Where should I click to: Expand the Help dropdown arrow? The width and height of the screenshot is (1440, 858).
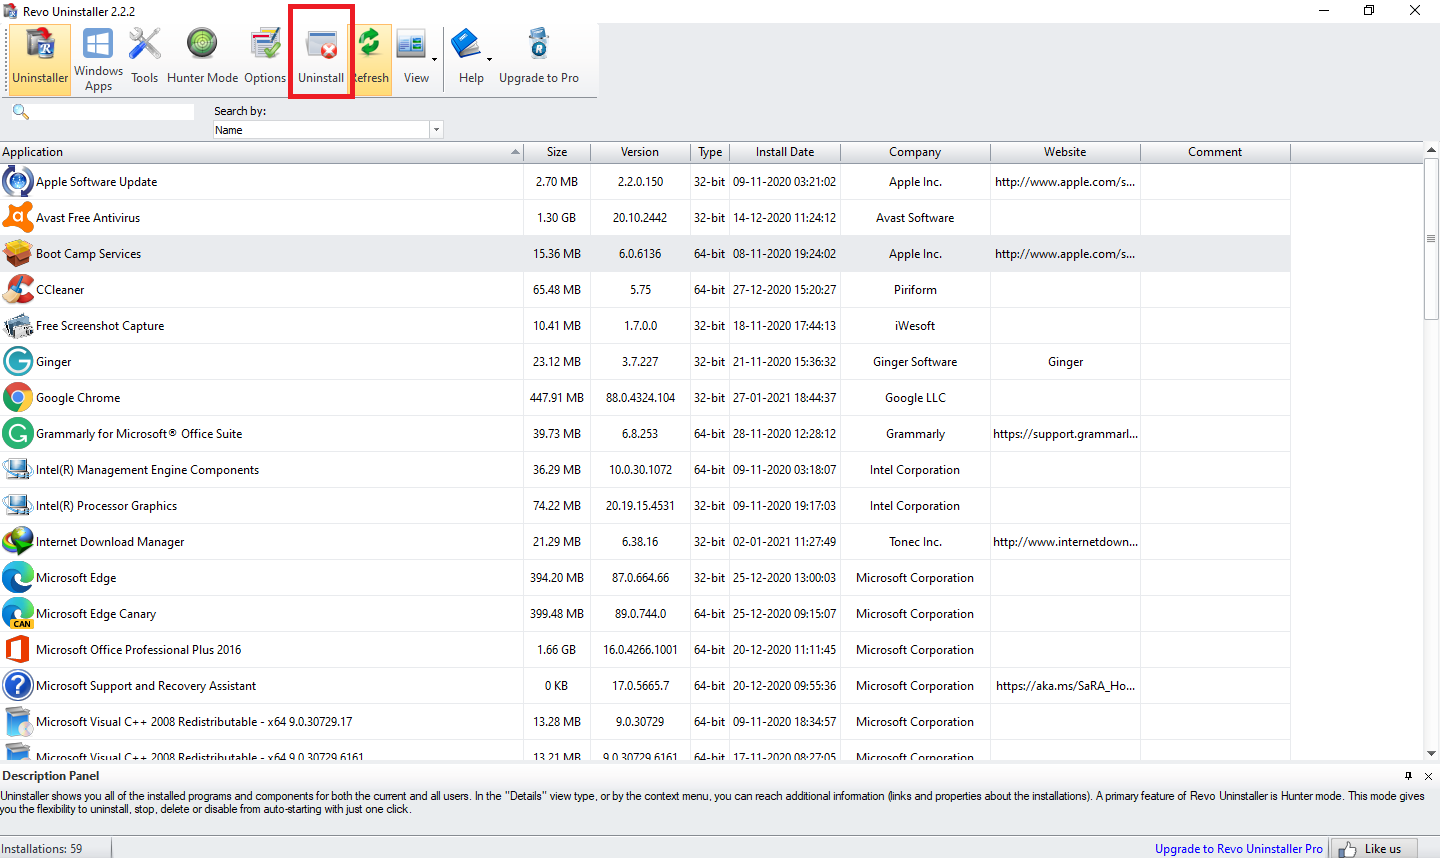pos(489,60)
